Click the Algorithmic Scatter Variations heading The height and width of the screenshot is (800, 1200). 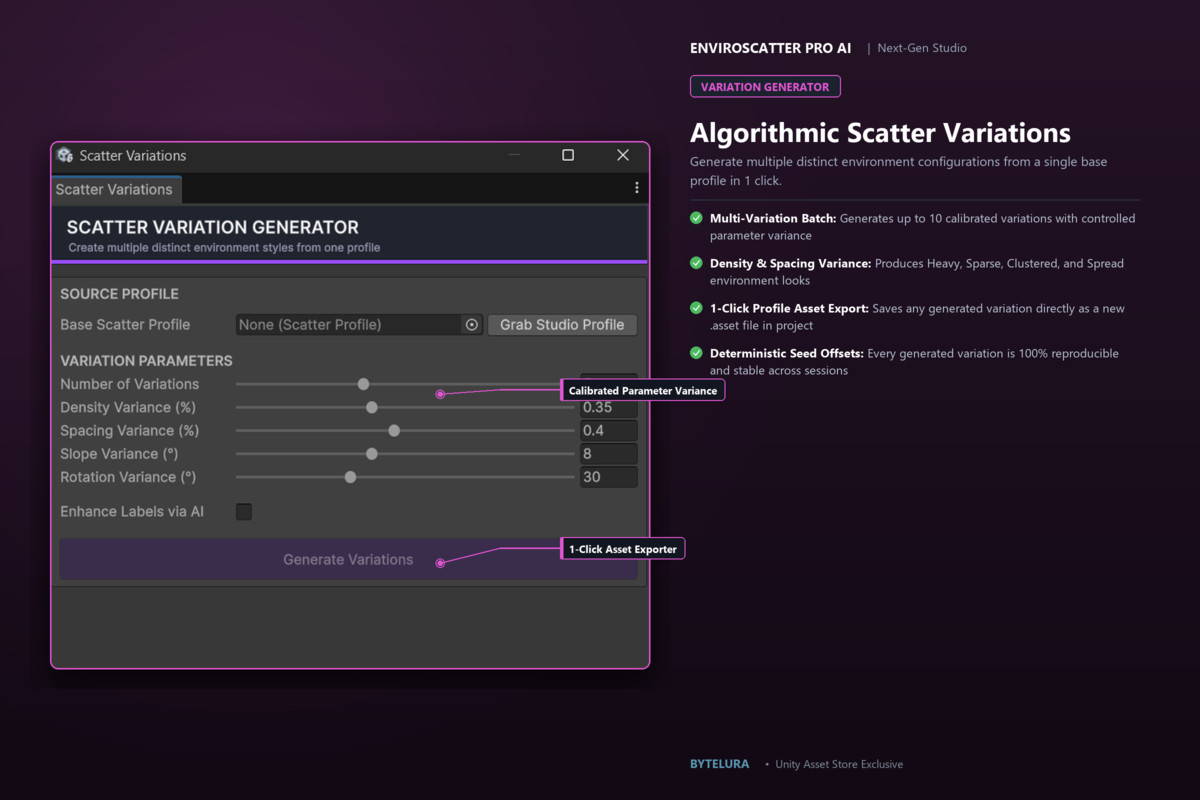[x=880, y=133]
